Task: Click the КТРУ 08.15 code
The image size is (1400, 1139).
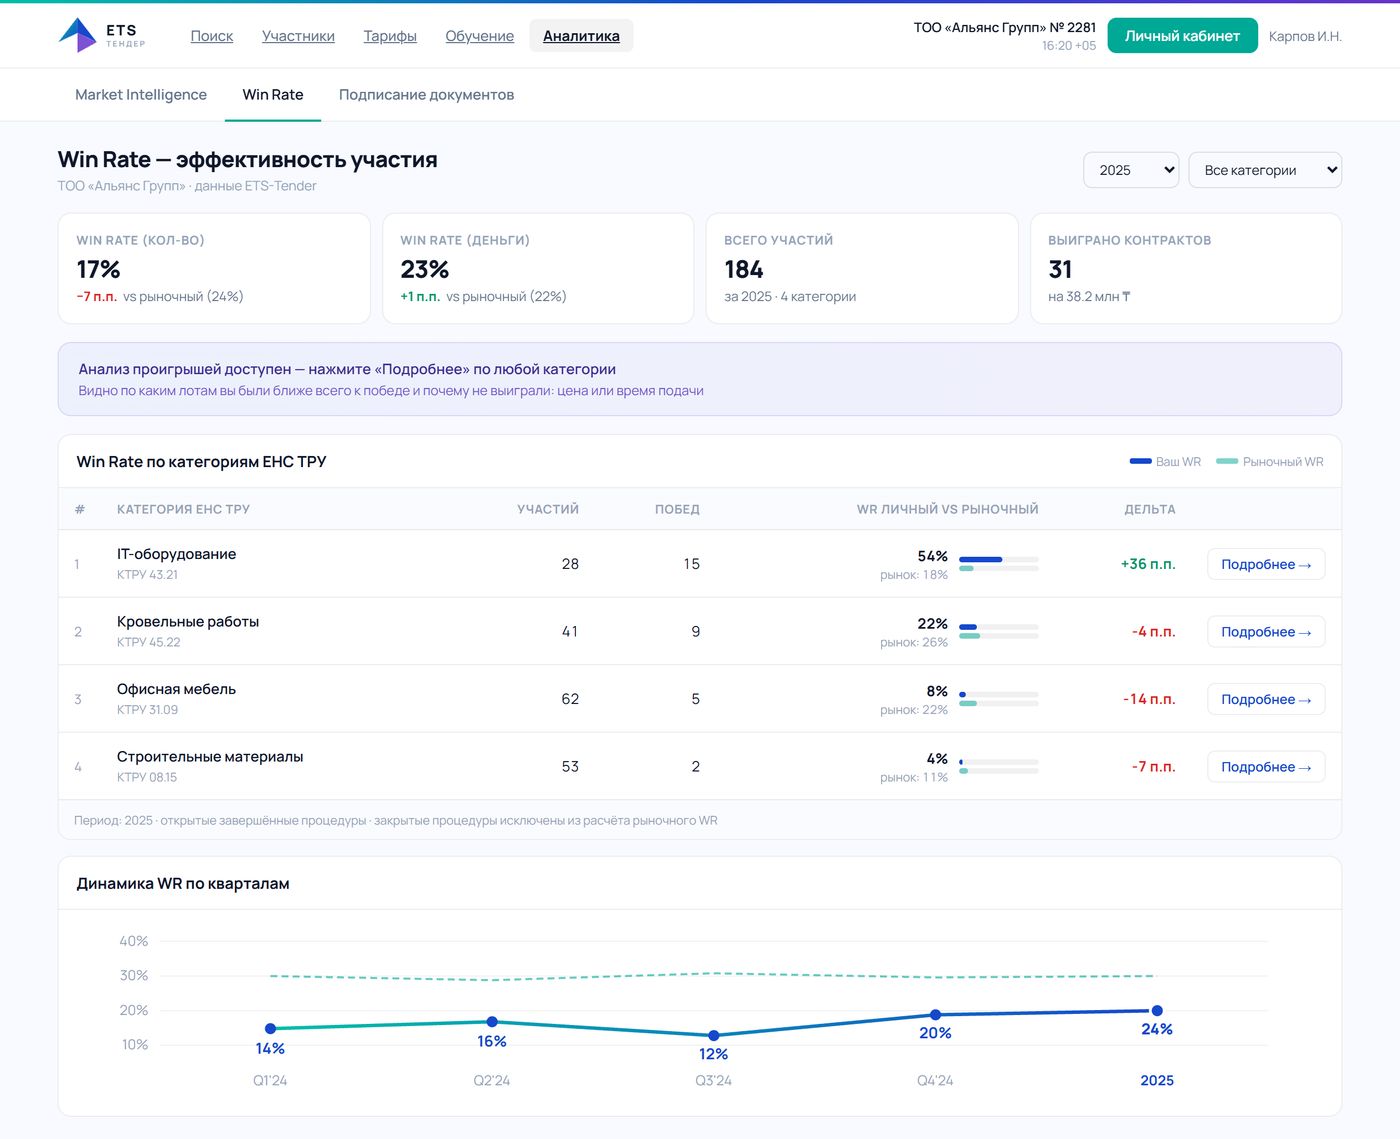Action: coord(147,777)
